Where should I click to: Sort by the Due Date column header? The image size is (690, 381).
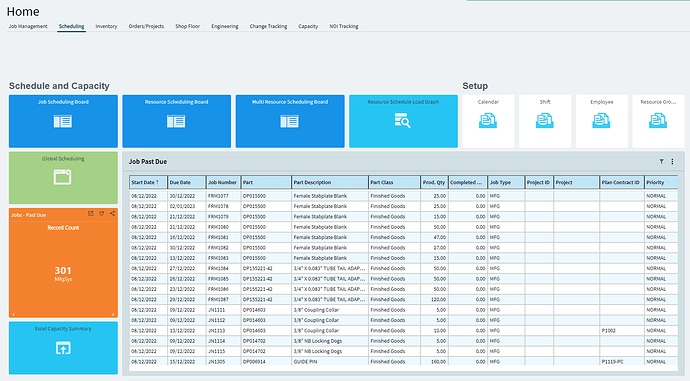pos(186,182)
